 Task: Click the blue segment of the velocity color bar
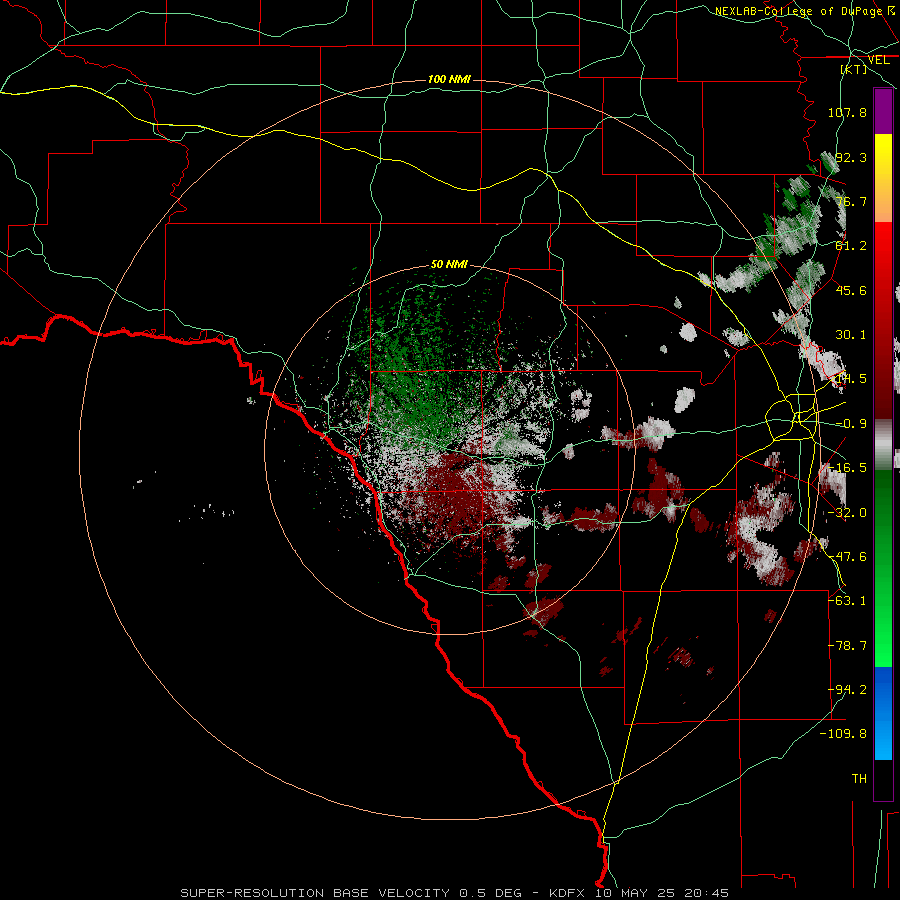(883, 713)
